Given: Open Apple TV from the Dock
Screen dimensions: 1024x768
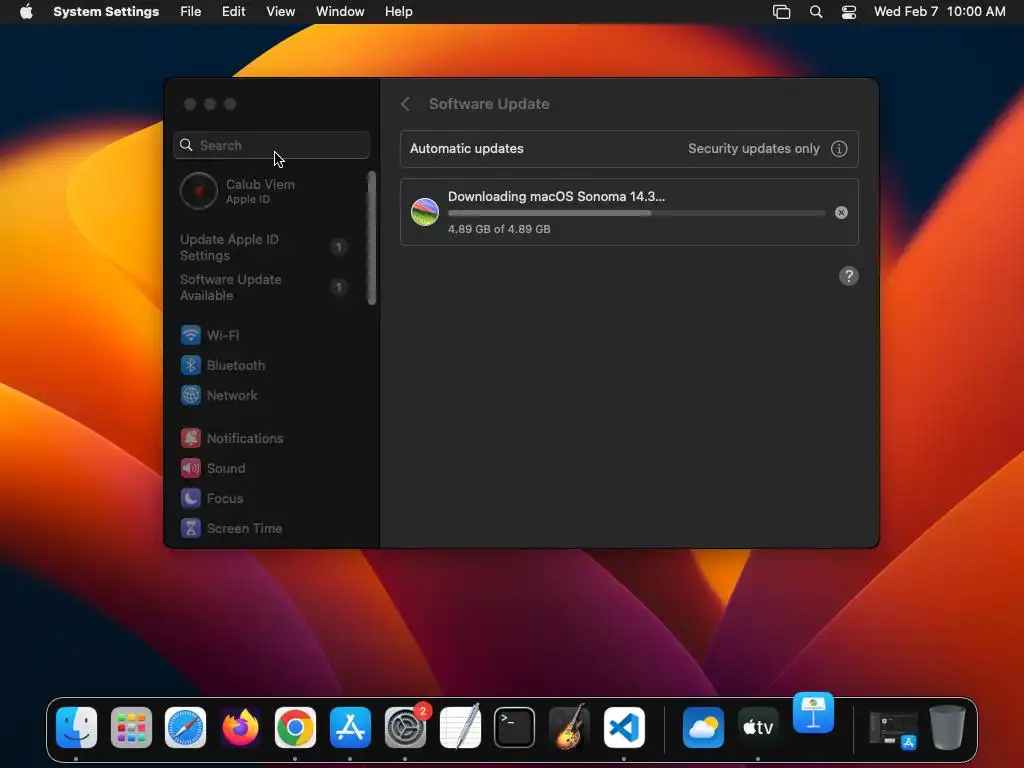Looking at the screenshot, I should point(758,727).
